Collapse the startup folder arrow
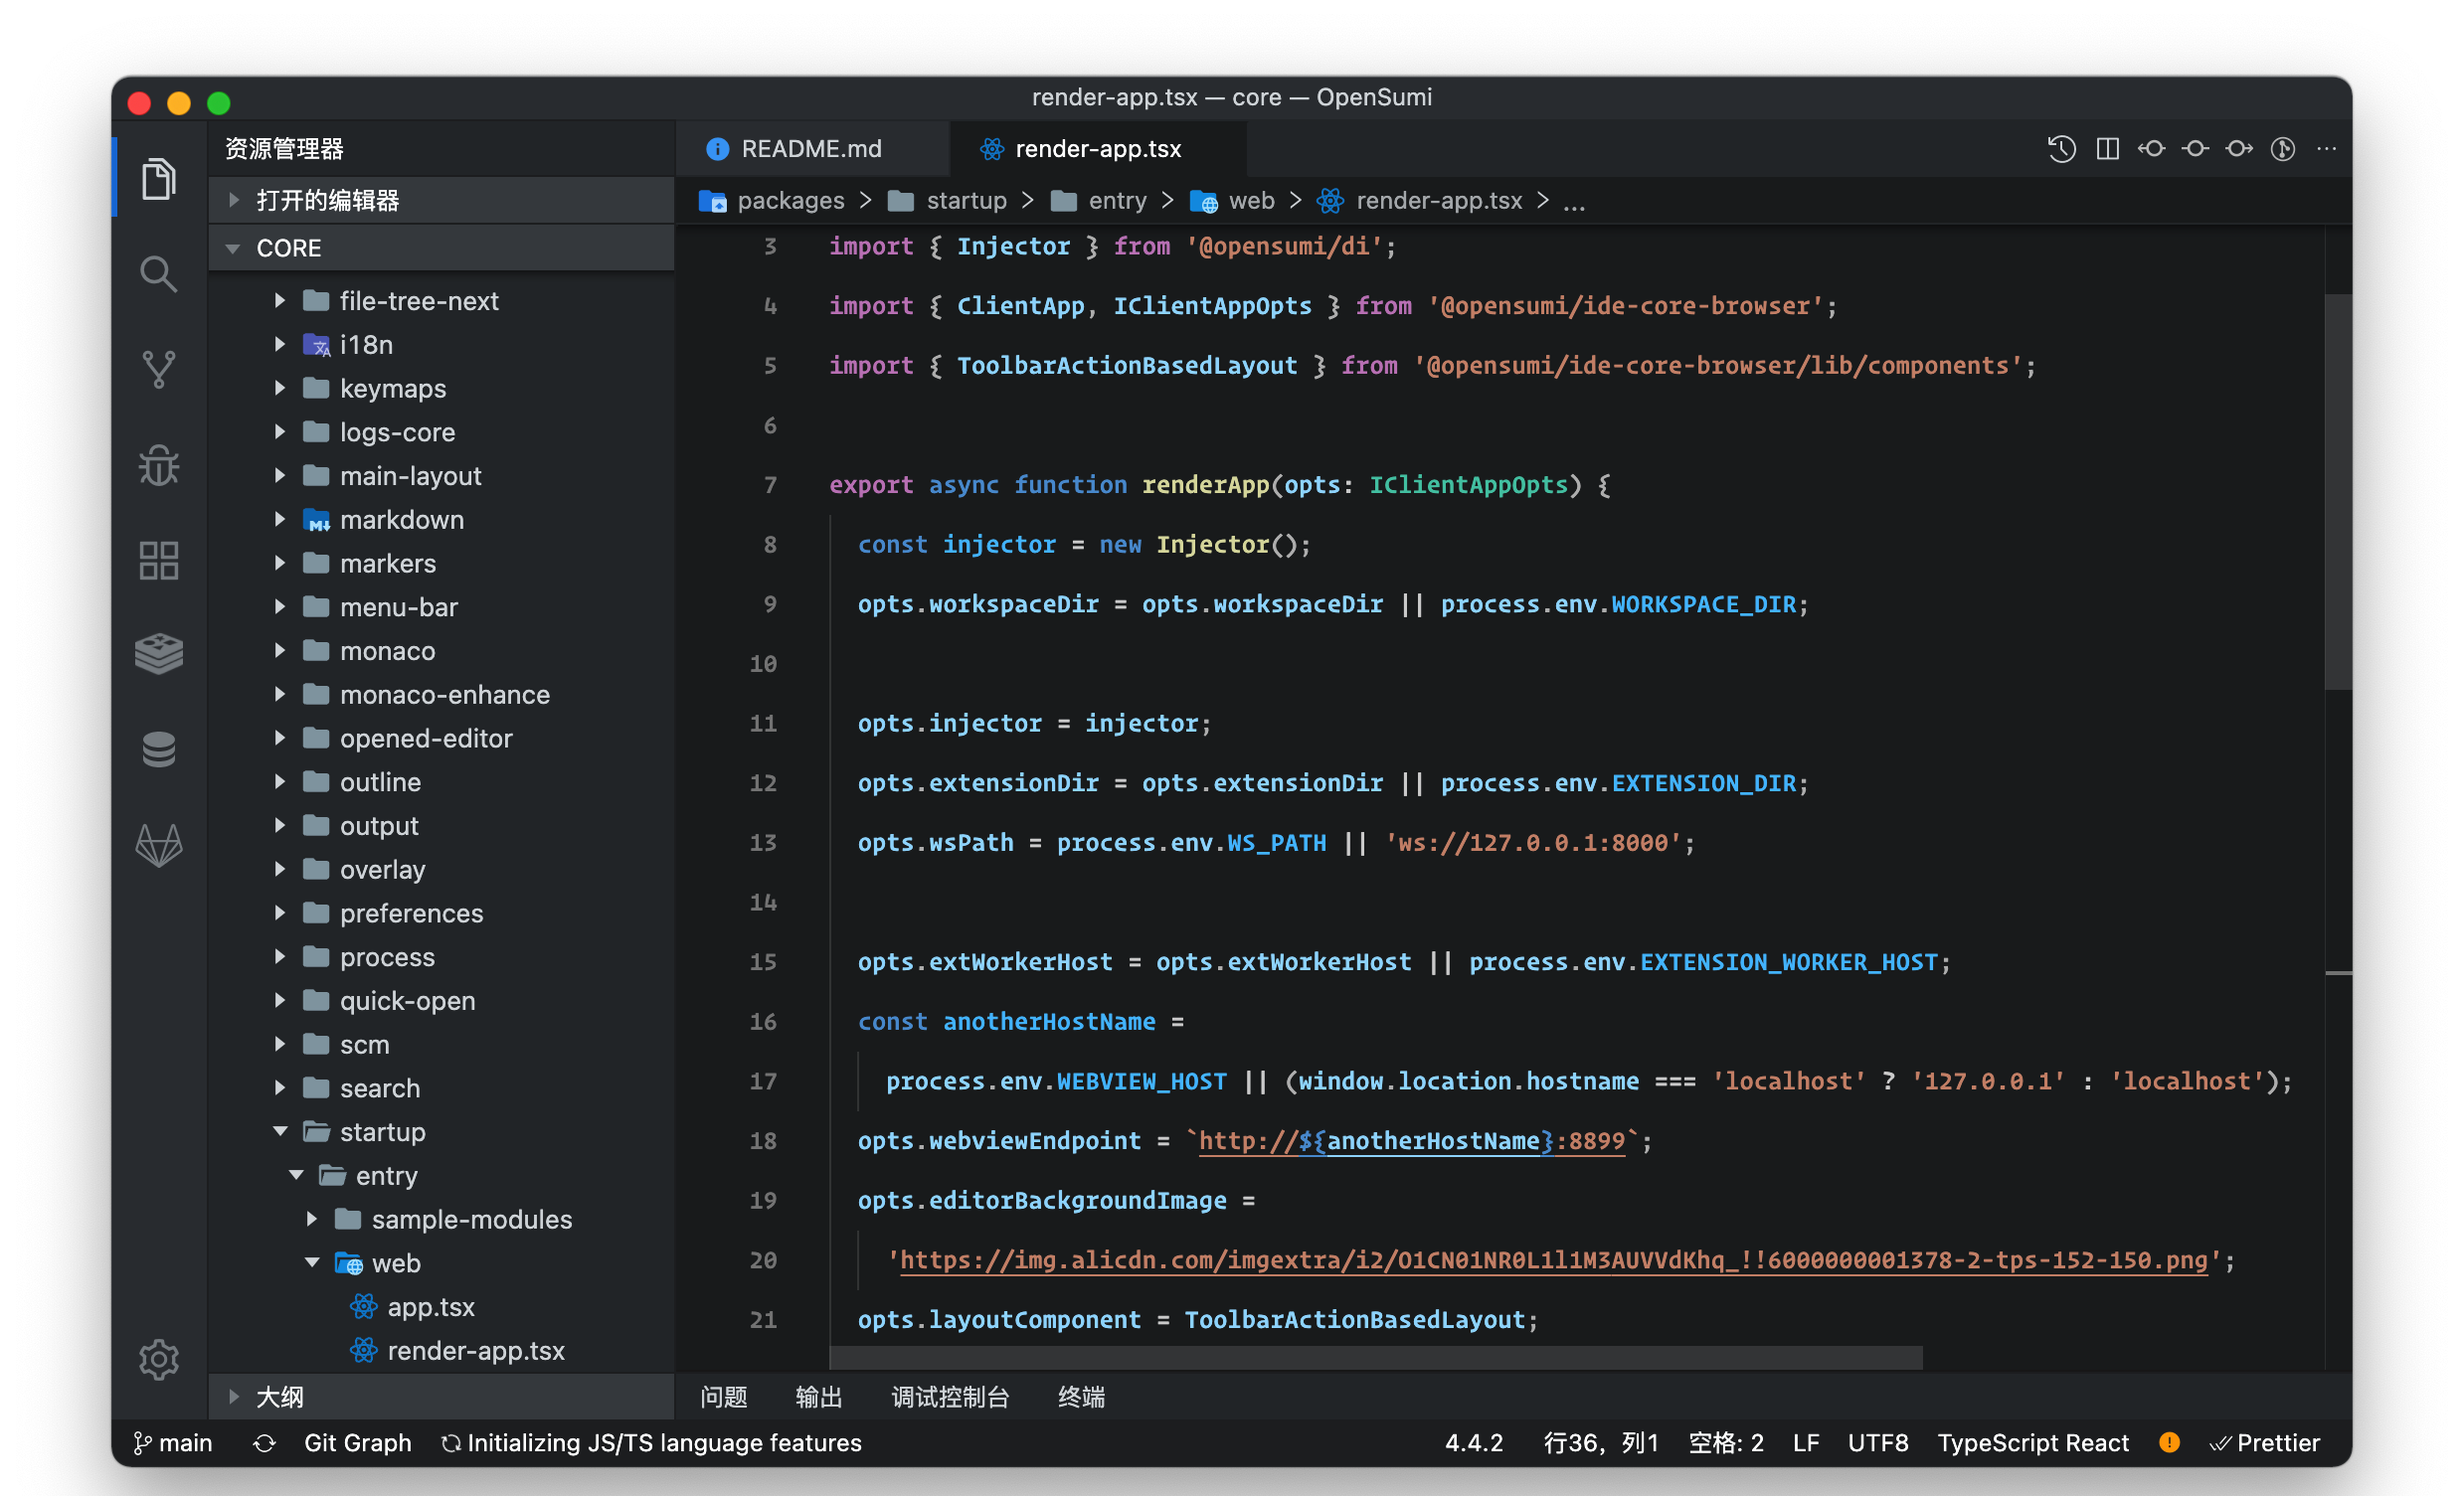2464x1496 pixels. [x=280, y=1132]
